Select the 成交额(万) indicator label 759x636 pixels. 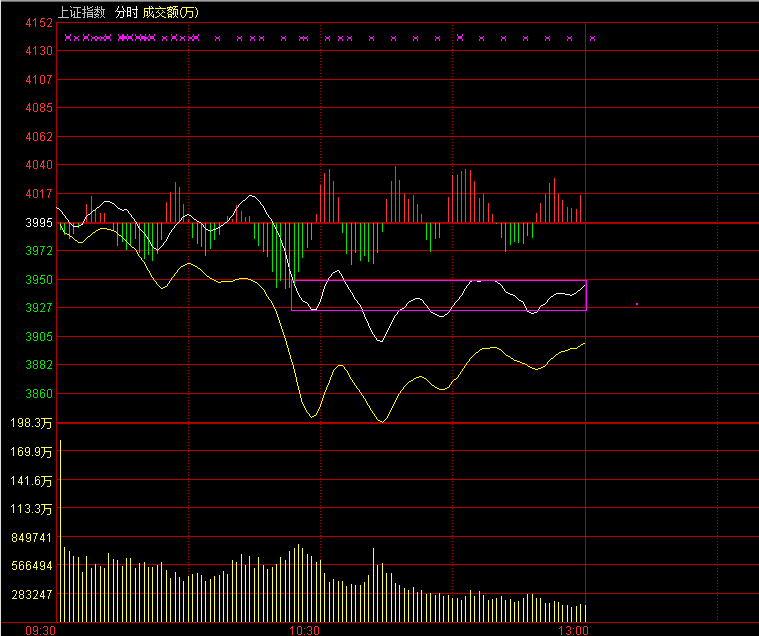click(x=170, y=11)
